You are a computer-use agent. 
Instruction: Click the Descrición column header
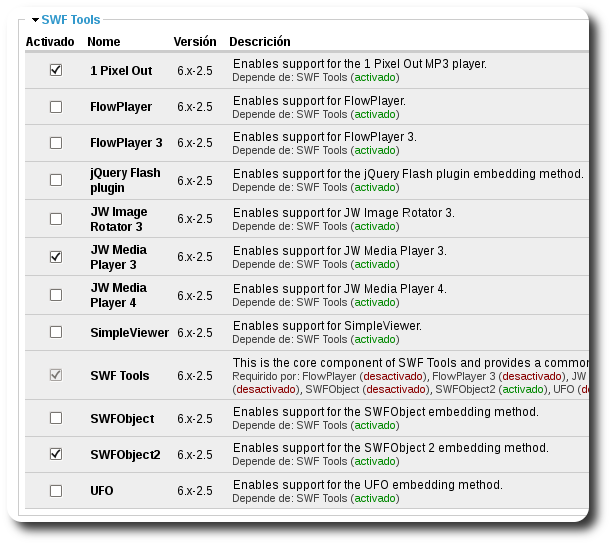260,42
